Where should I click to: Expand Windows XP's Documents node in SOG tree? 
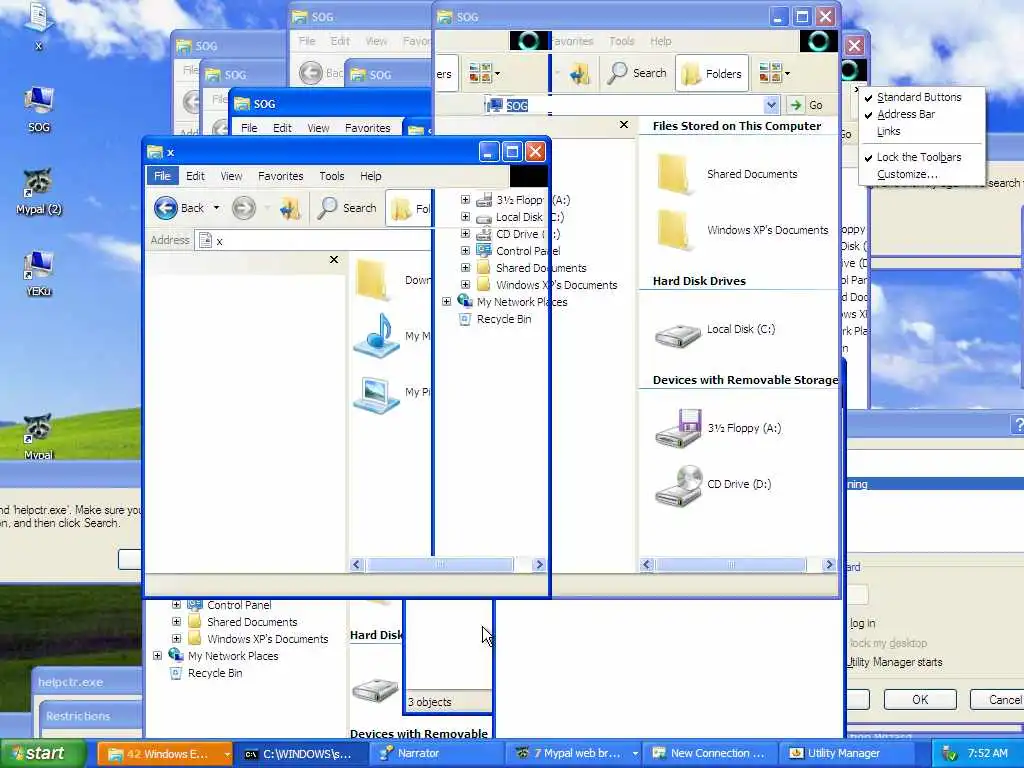[x=465, y=285]
